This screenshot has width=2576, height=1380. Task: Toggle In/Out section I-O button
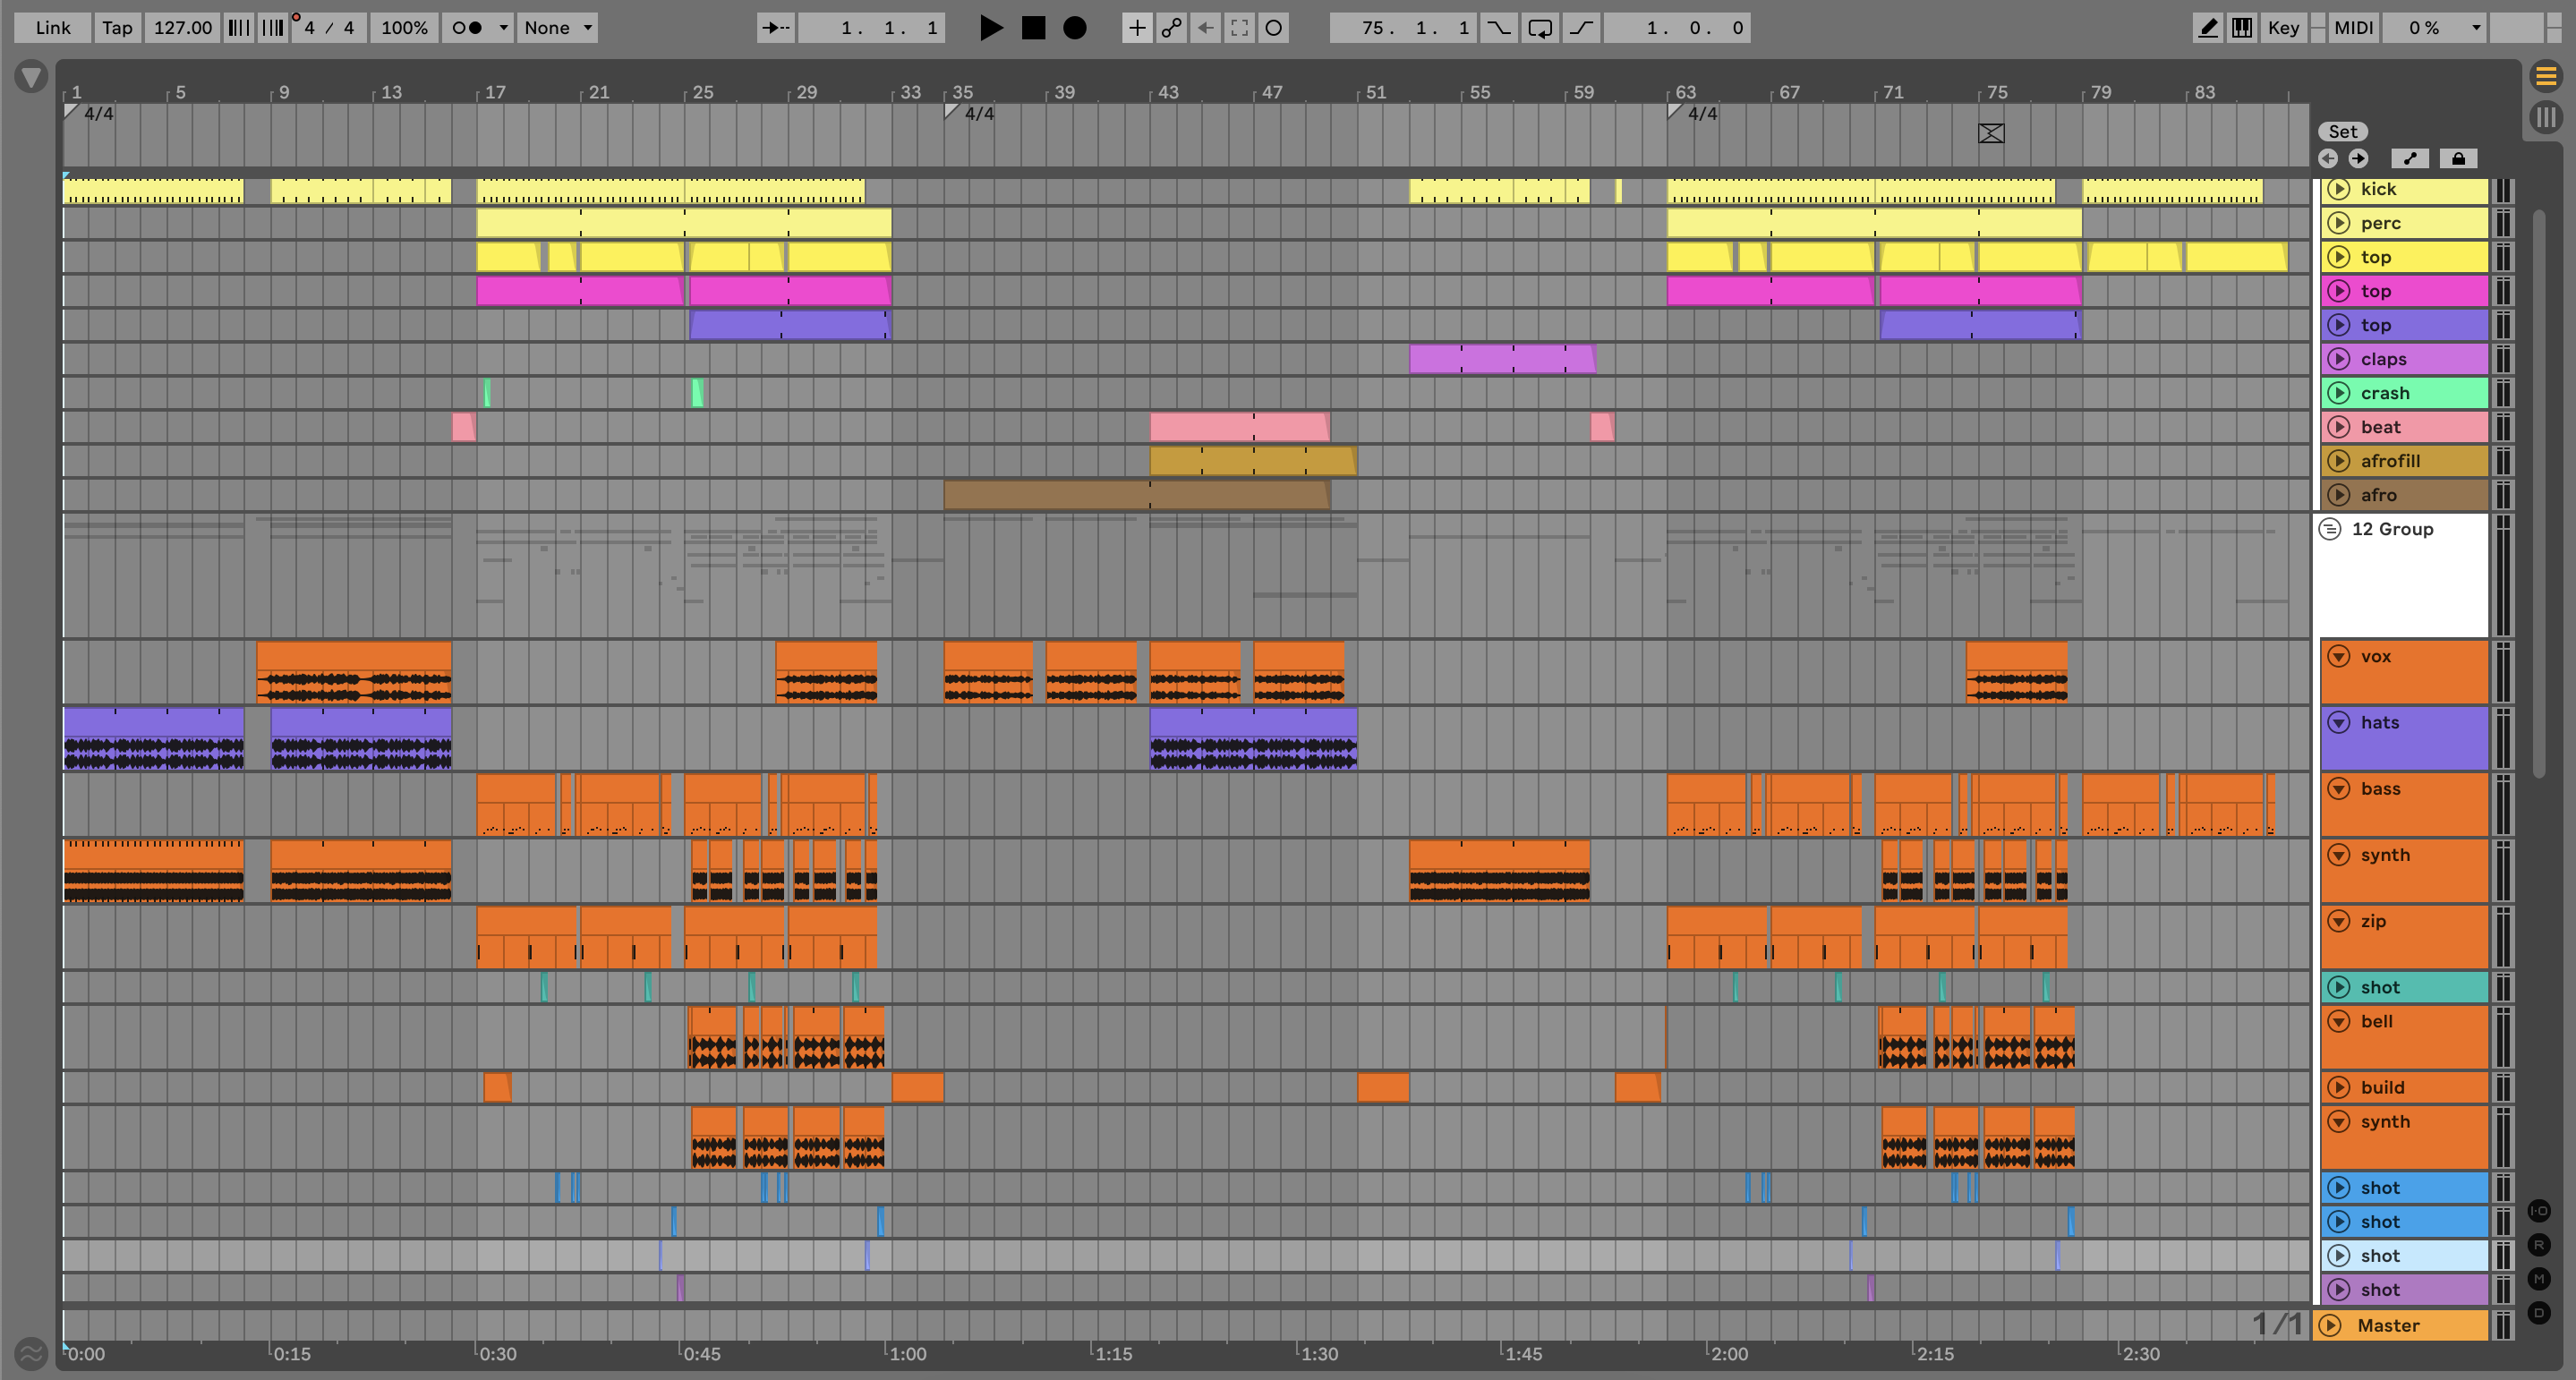tap(2539, 1211)
